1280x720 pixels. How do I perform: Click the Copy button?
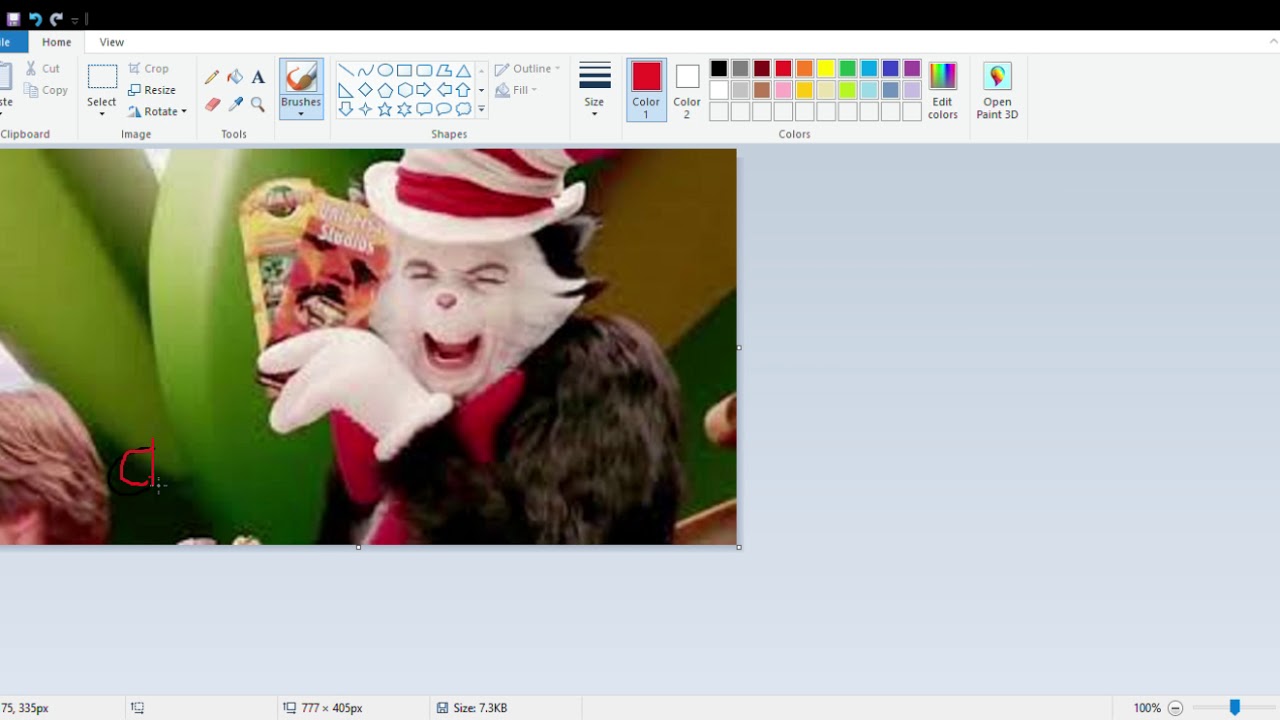point(46,90)
